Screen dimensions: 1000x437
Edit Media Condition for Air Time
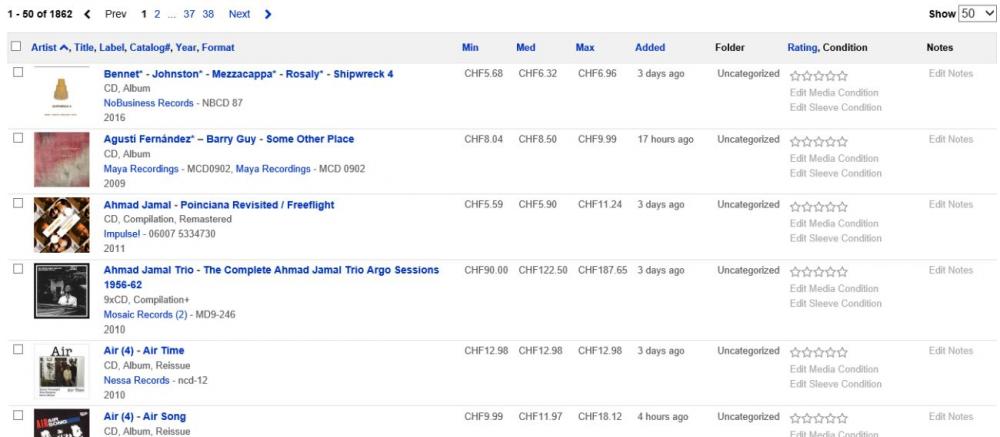834,369
